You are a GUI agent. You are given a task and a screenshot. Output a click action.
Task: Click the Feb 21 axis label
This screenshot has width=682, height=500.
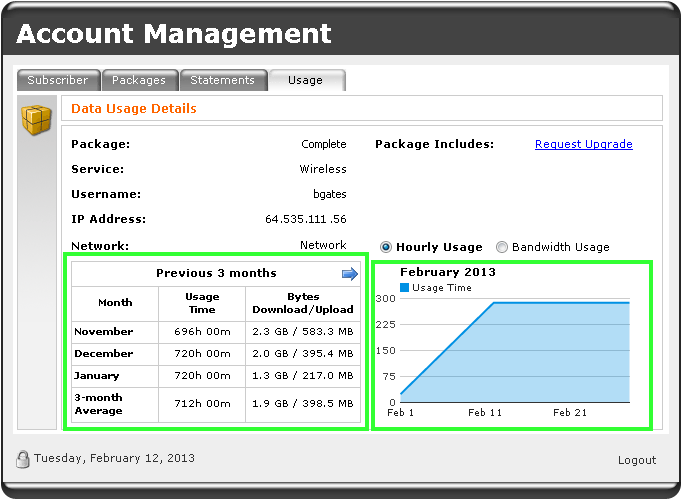point(570,413)
